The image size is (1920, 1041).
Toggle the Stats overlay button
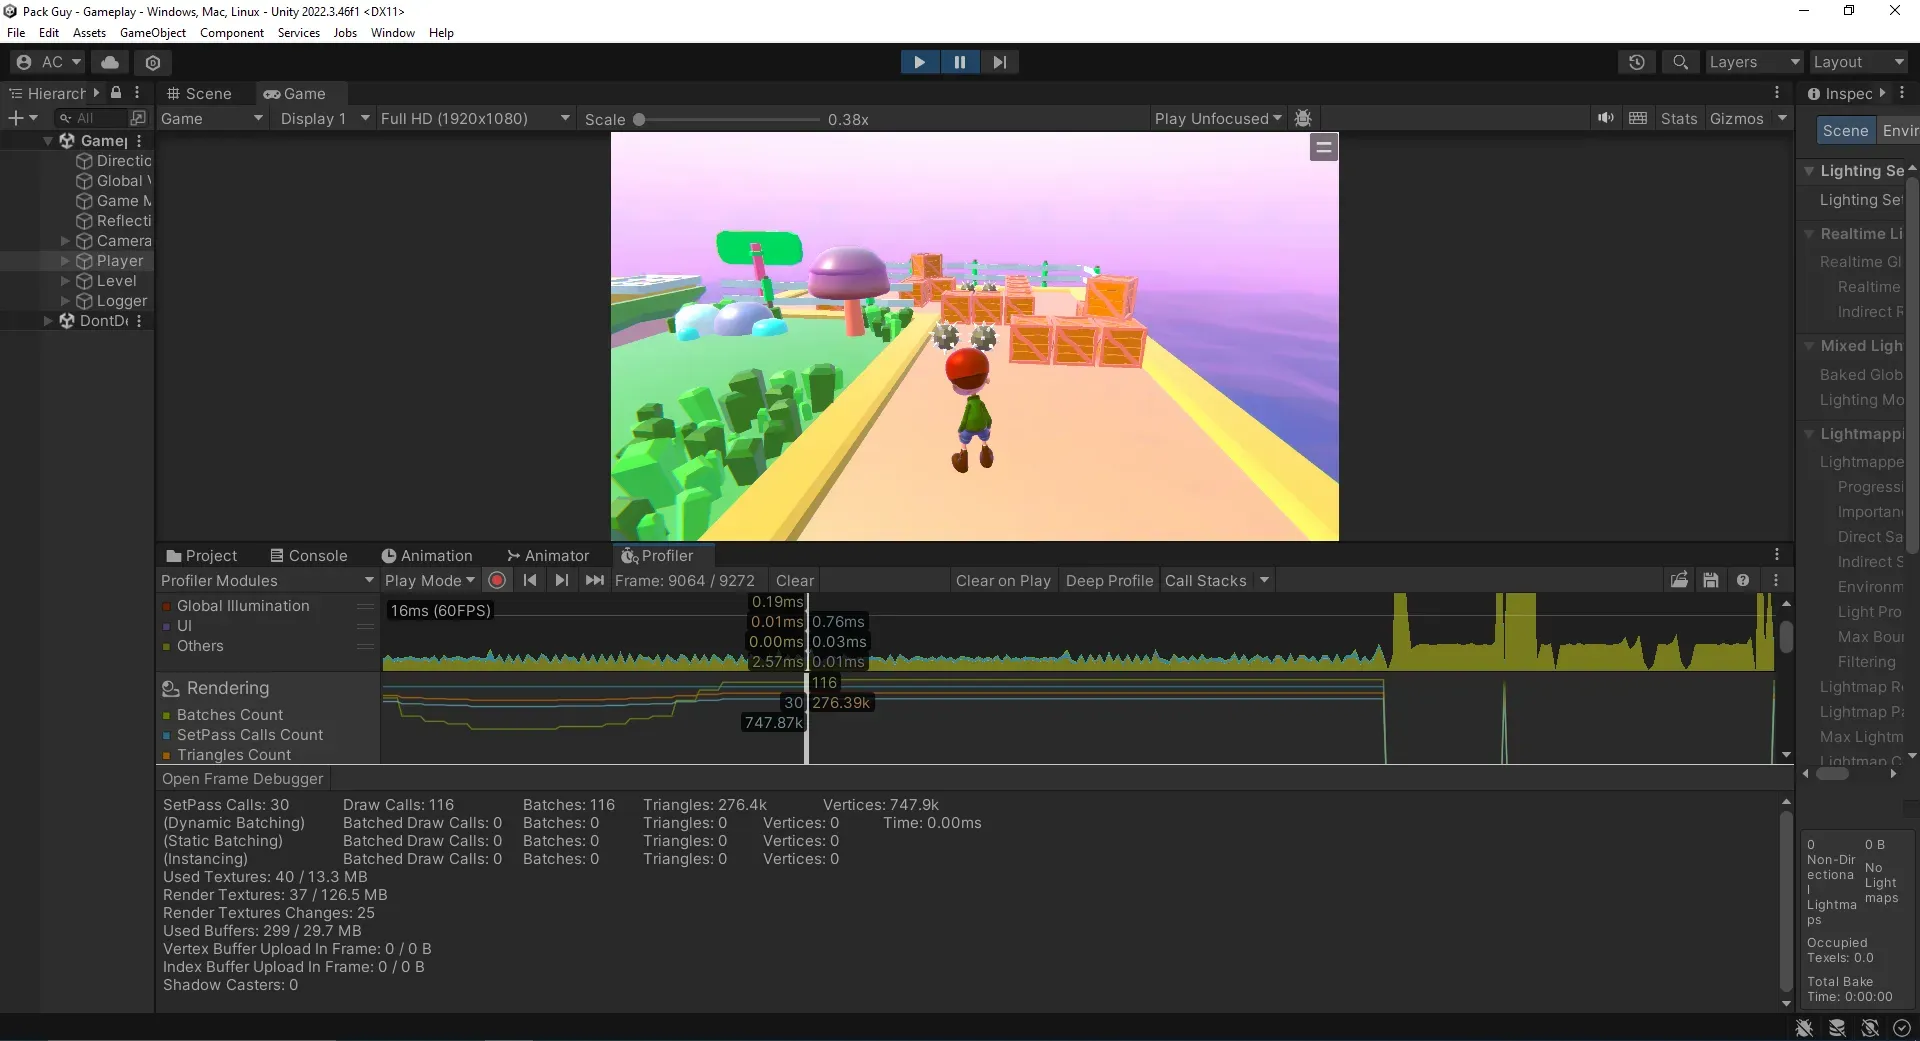1679,118
